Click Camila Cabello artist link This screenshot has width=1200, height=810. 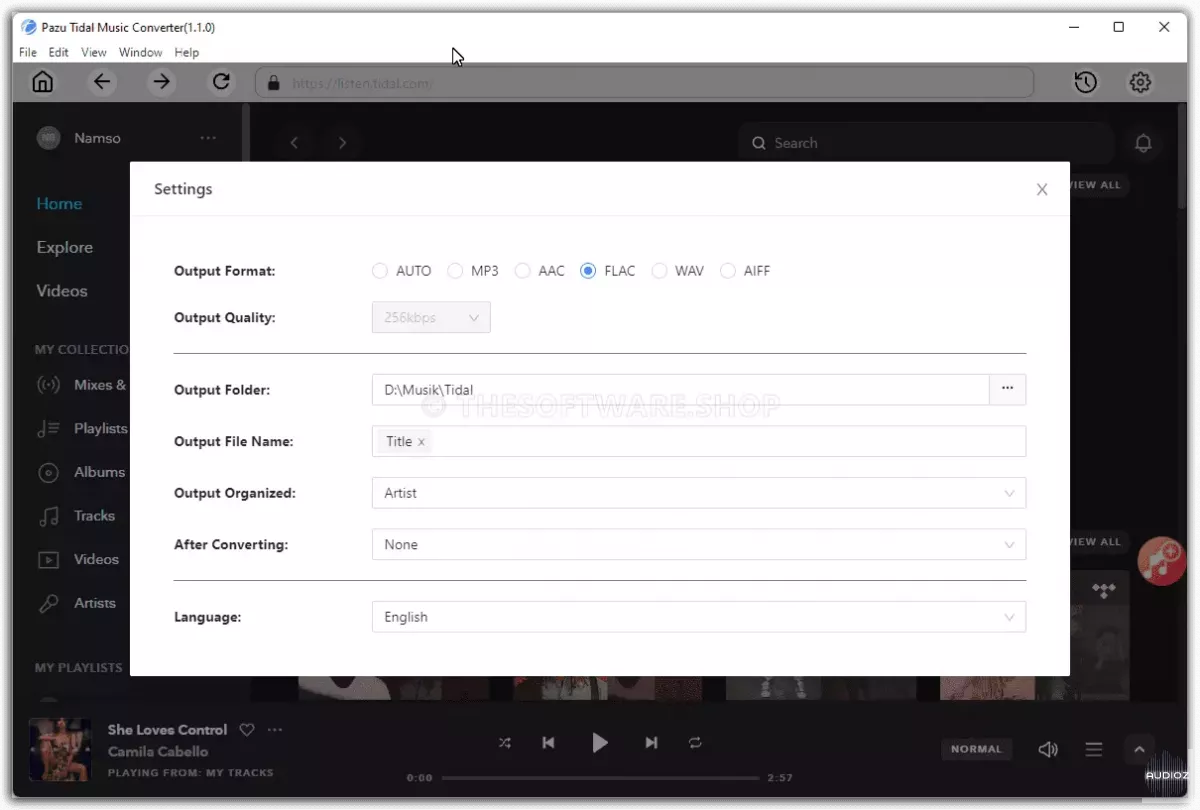(x=158, y=751)
